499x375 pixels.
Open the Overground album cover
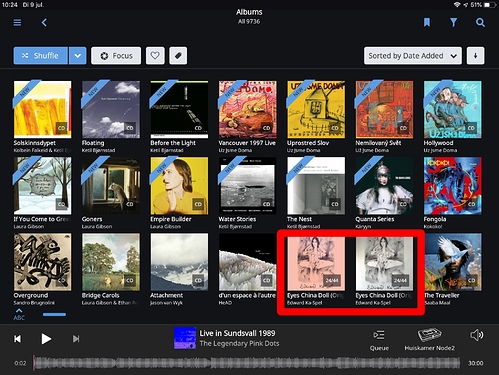[x=42, y=262]
